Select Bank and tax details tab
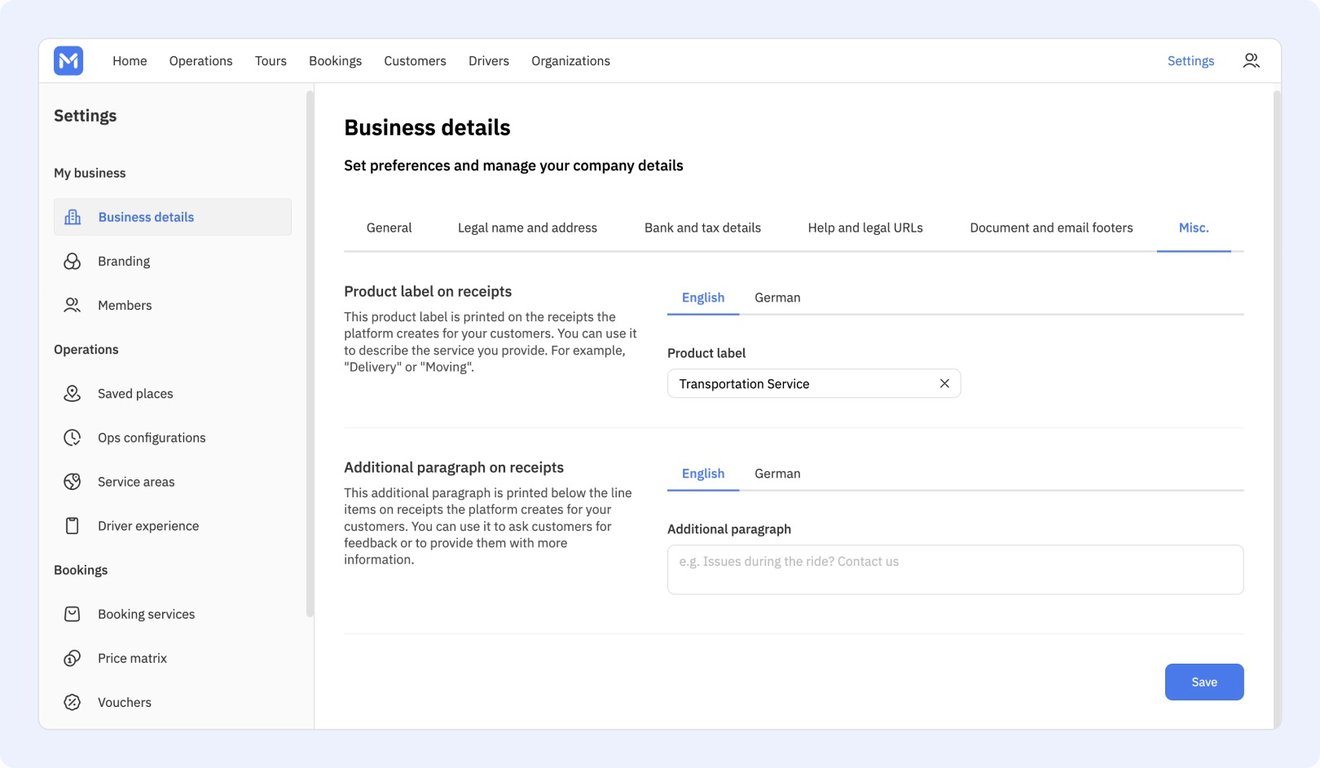Image resolution: width=1320 pixels, height=768 pixels. (x=703, y=228)
